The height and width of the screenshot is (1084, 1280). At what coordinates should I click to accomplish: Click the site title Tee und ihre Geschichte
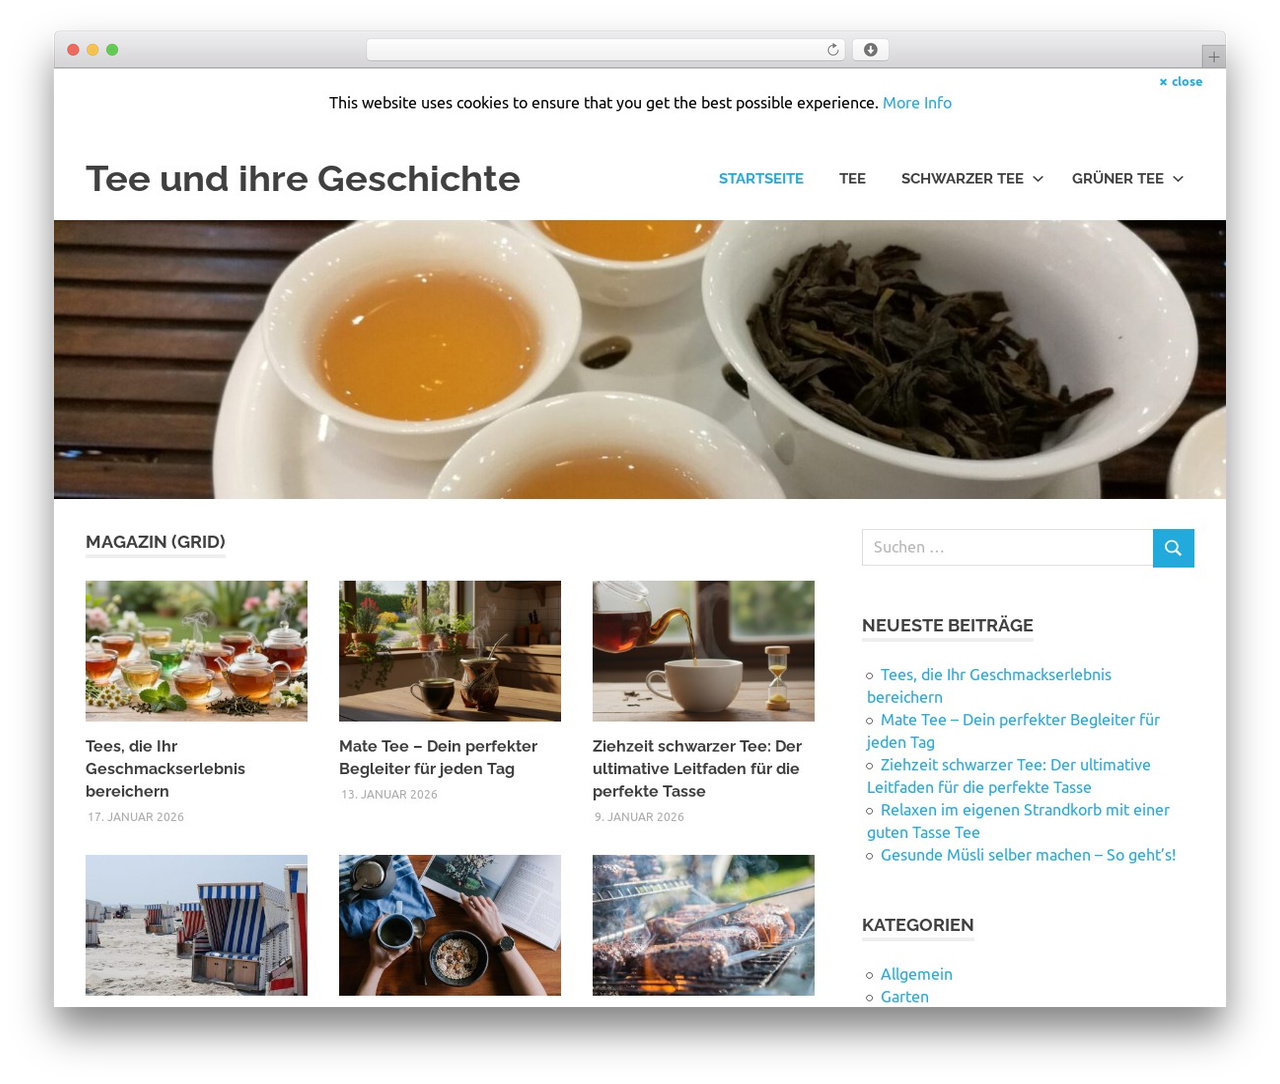303,178
